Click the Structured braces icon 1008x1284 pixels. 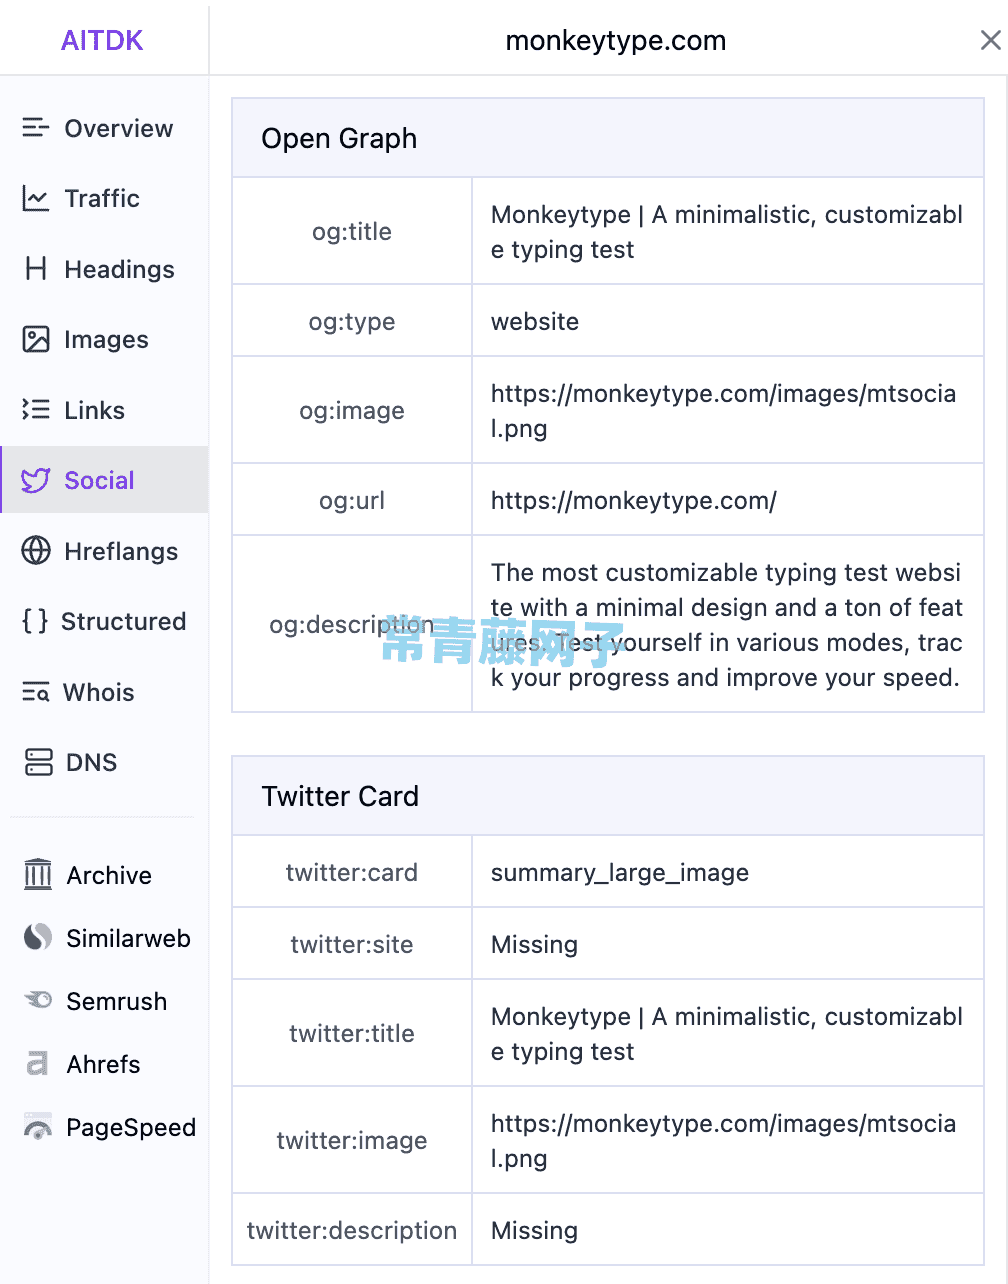pos(35,621)
